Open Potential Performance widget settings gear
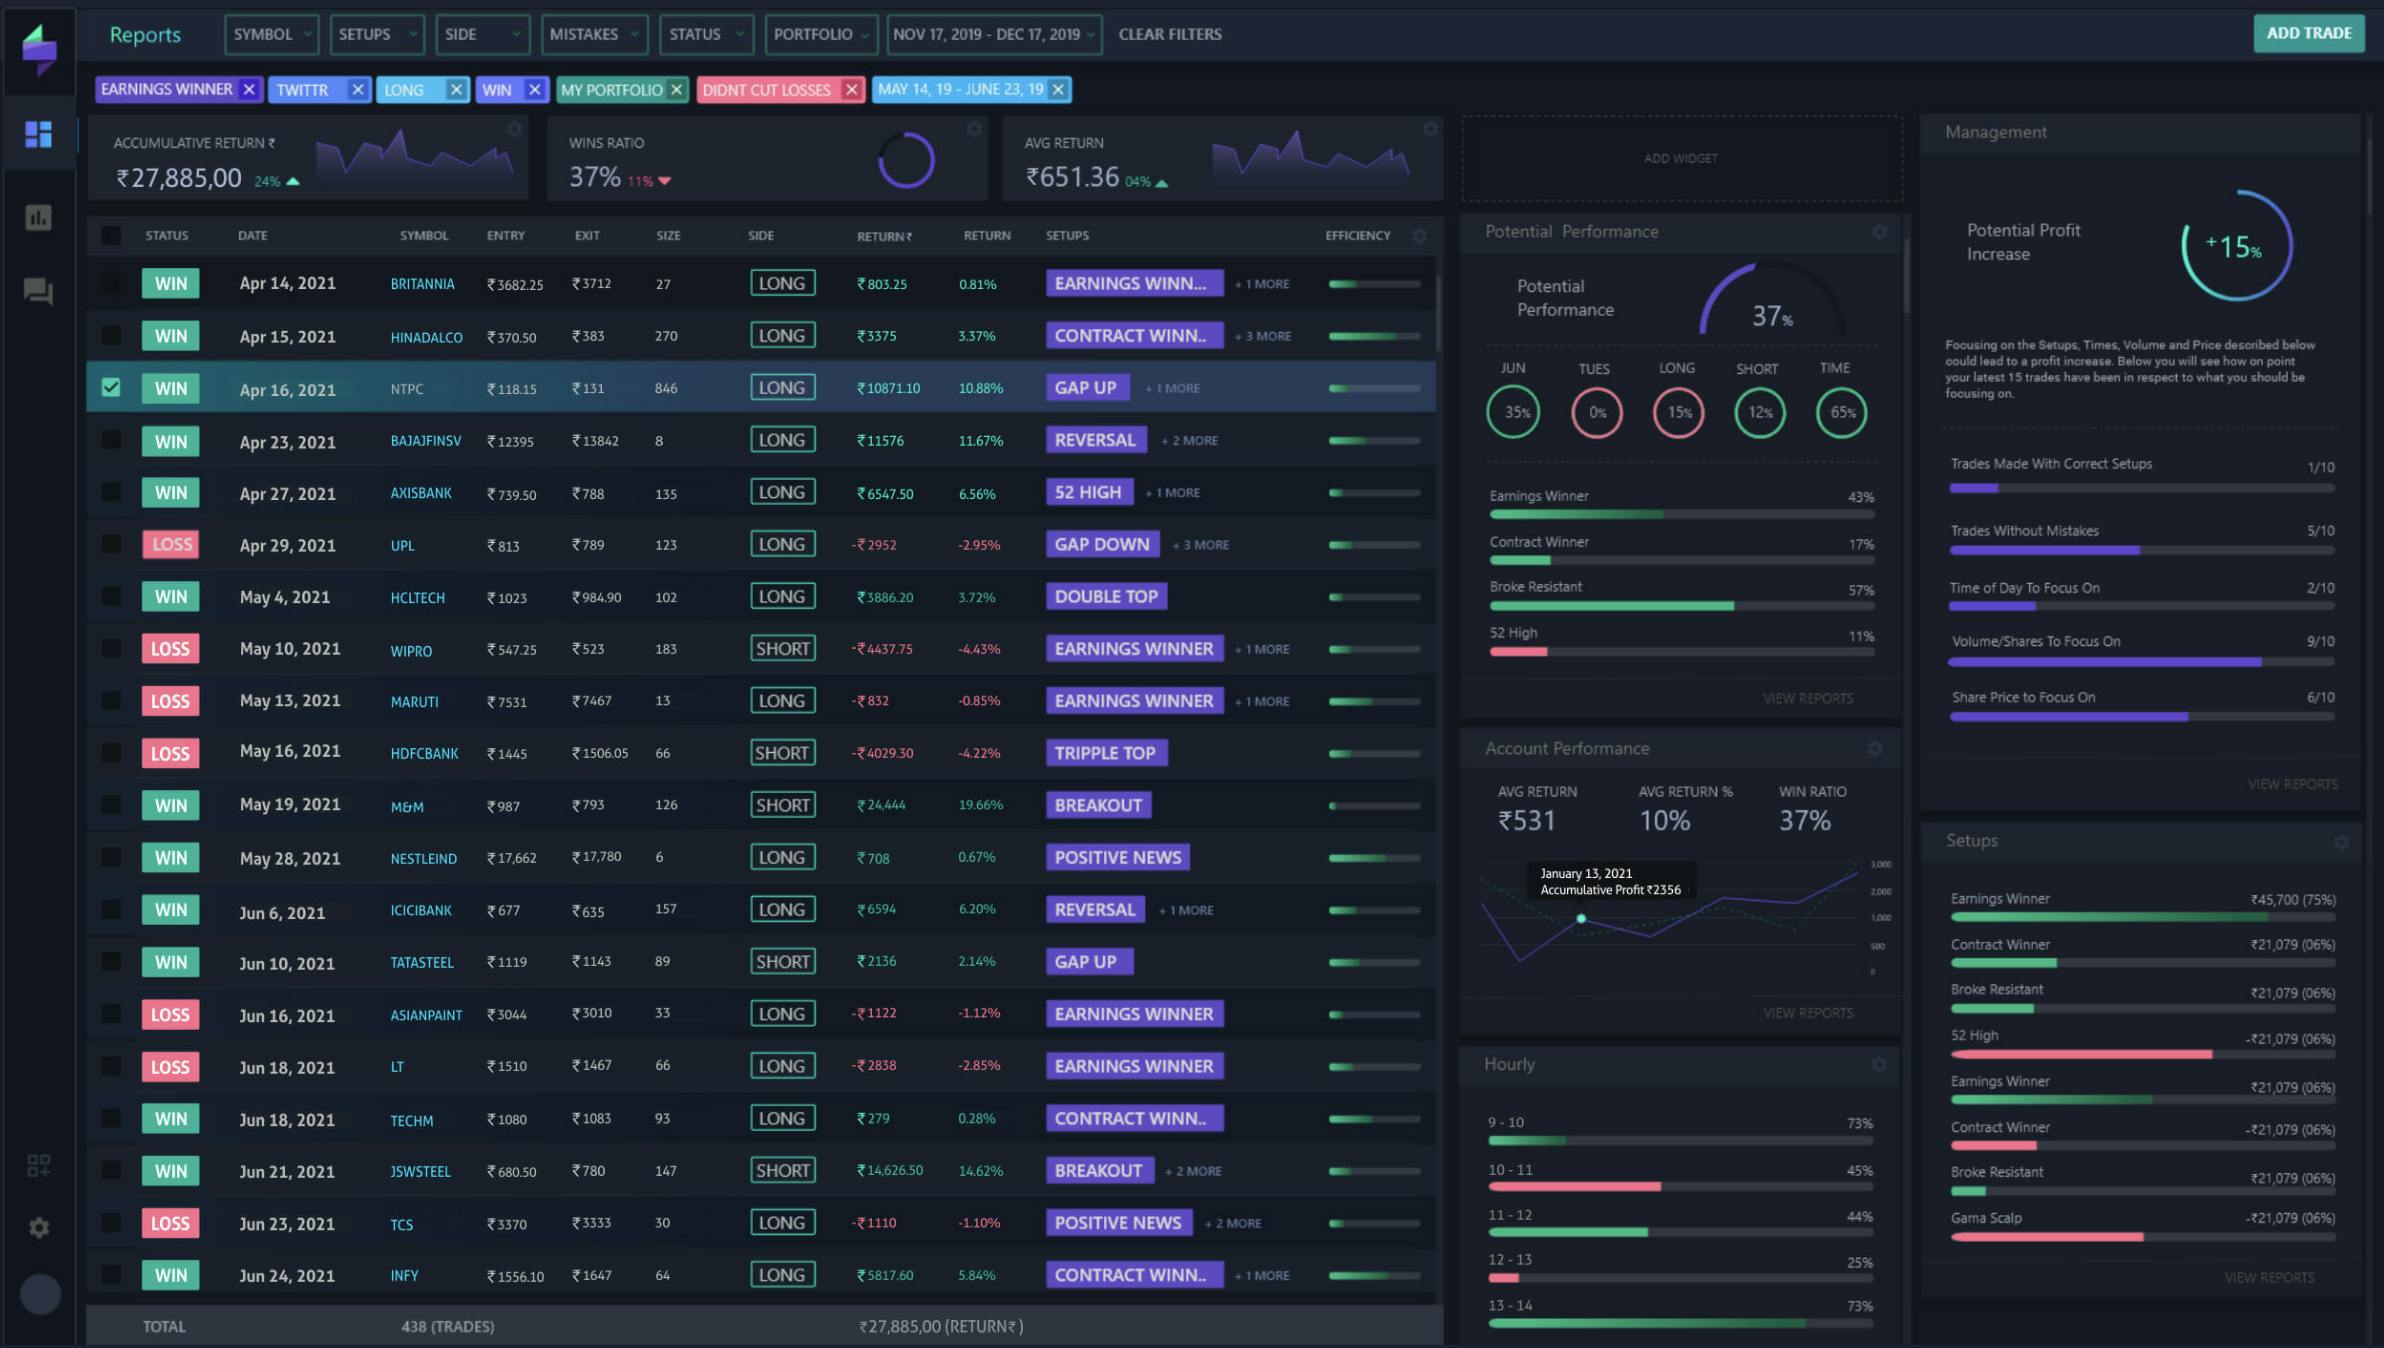2384x1348 pixels. pyautogui.click(x=1879, y=232)
